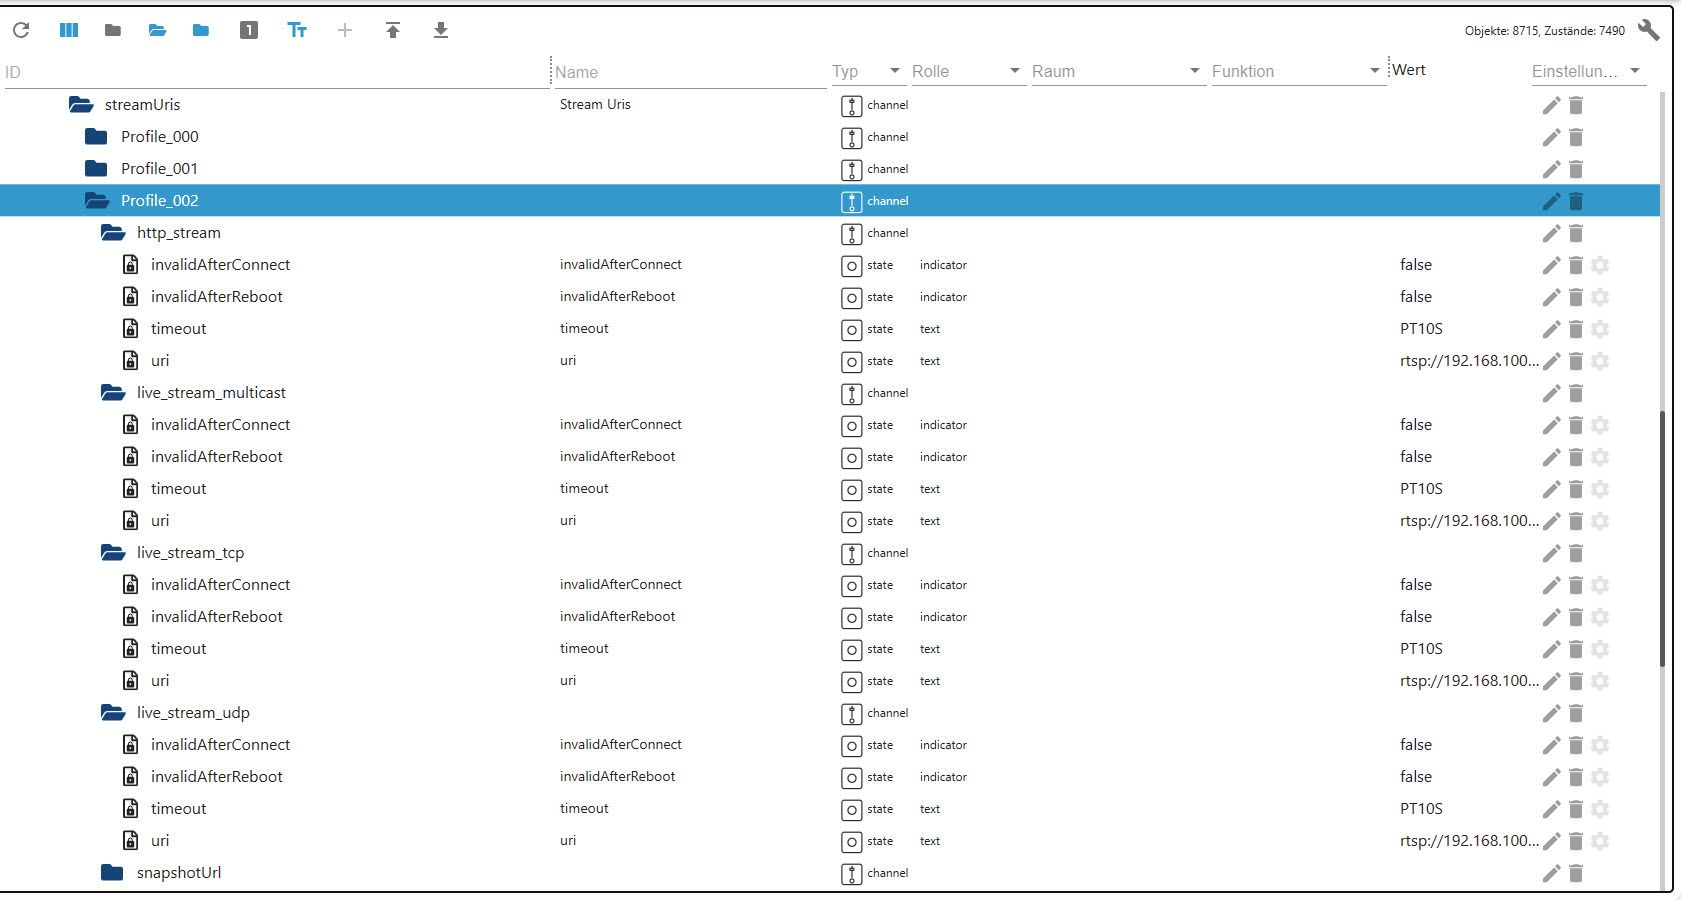Expand the snapshotUrl folder
Viewport: 1681px width, 900px height.
pos(112,872)
